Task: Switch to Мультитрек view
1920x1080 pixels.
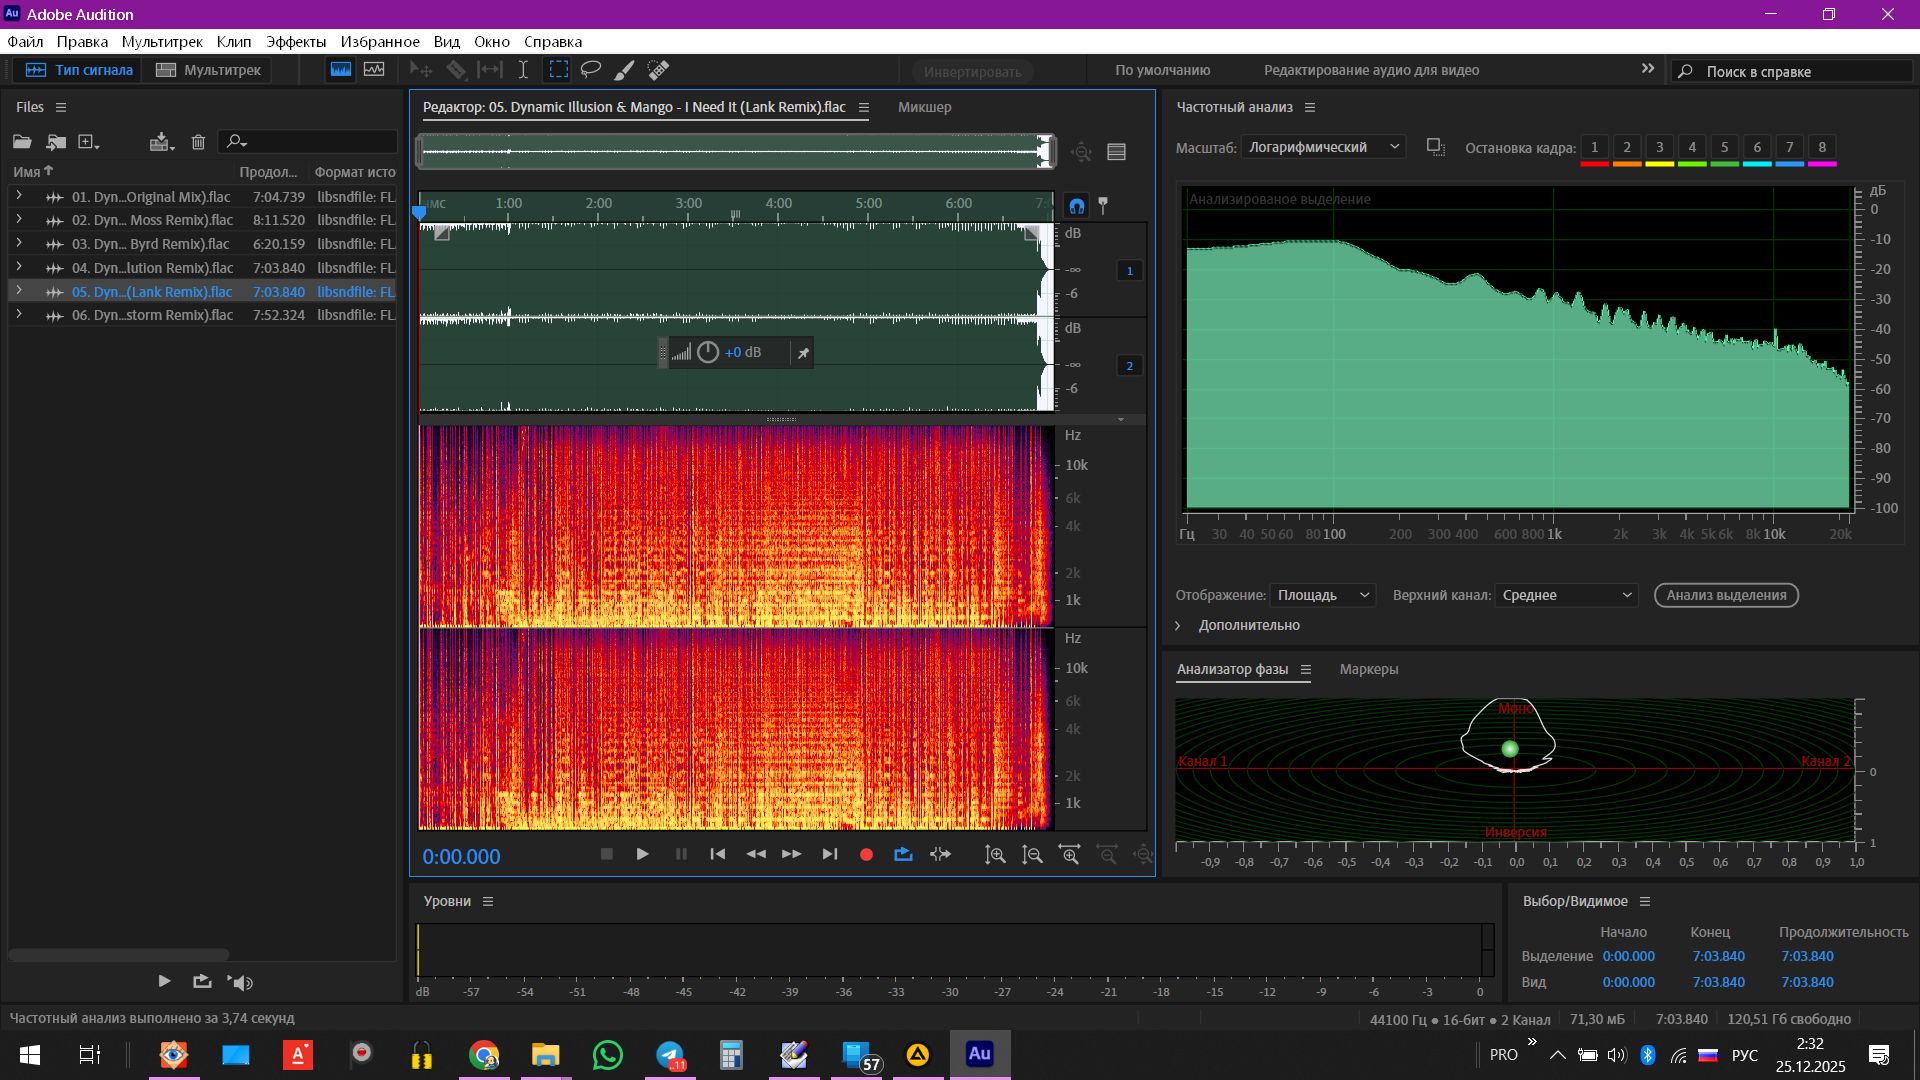Action: (x=208, y=70)
